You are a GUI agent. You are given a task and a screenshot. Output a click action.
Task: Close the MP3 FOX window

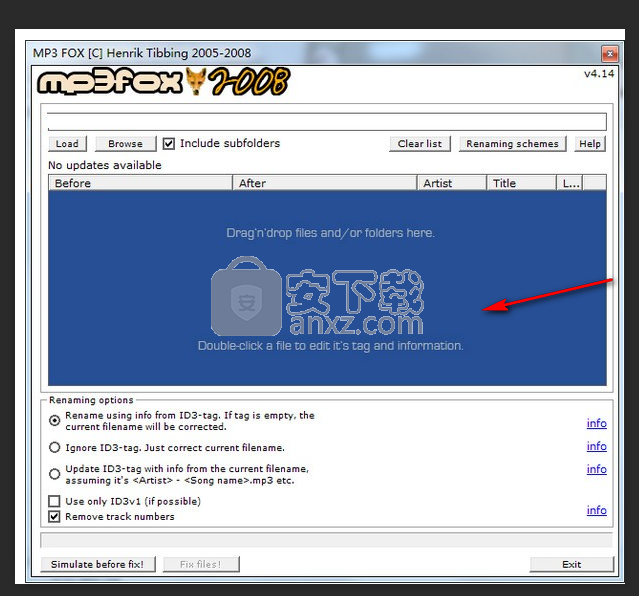(x=610, y=54)
